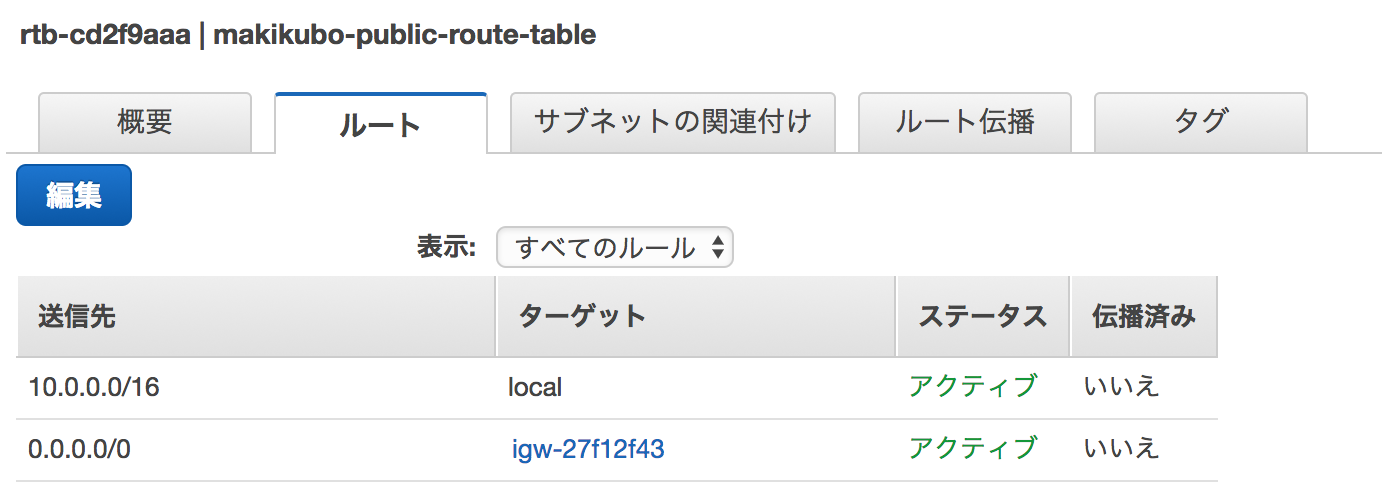Click いいえ in the 0.0.0.0/0 row
The width and height of the screenshot is (1382, 500).
(x=1121, y=448)
